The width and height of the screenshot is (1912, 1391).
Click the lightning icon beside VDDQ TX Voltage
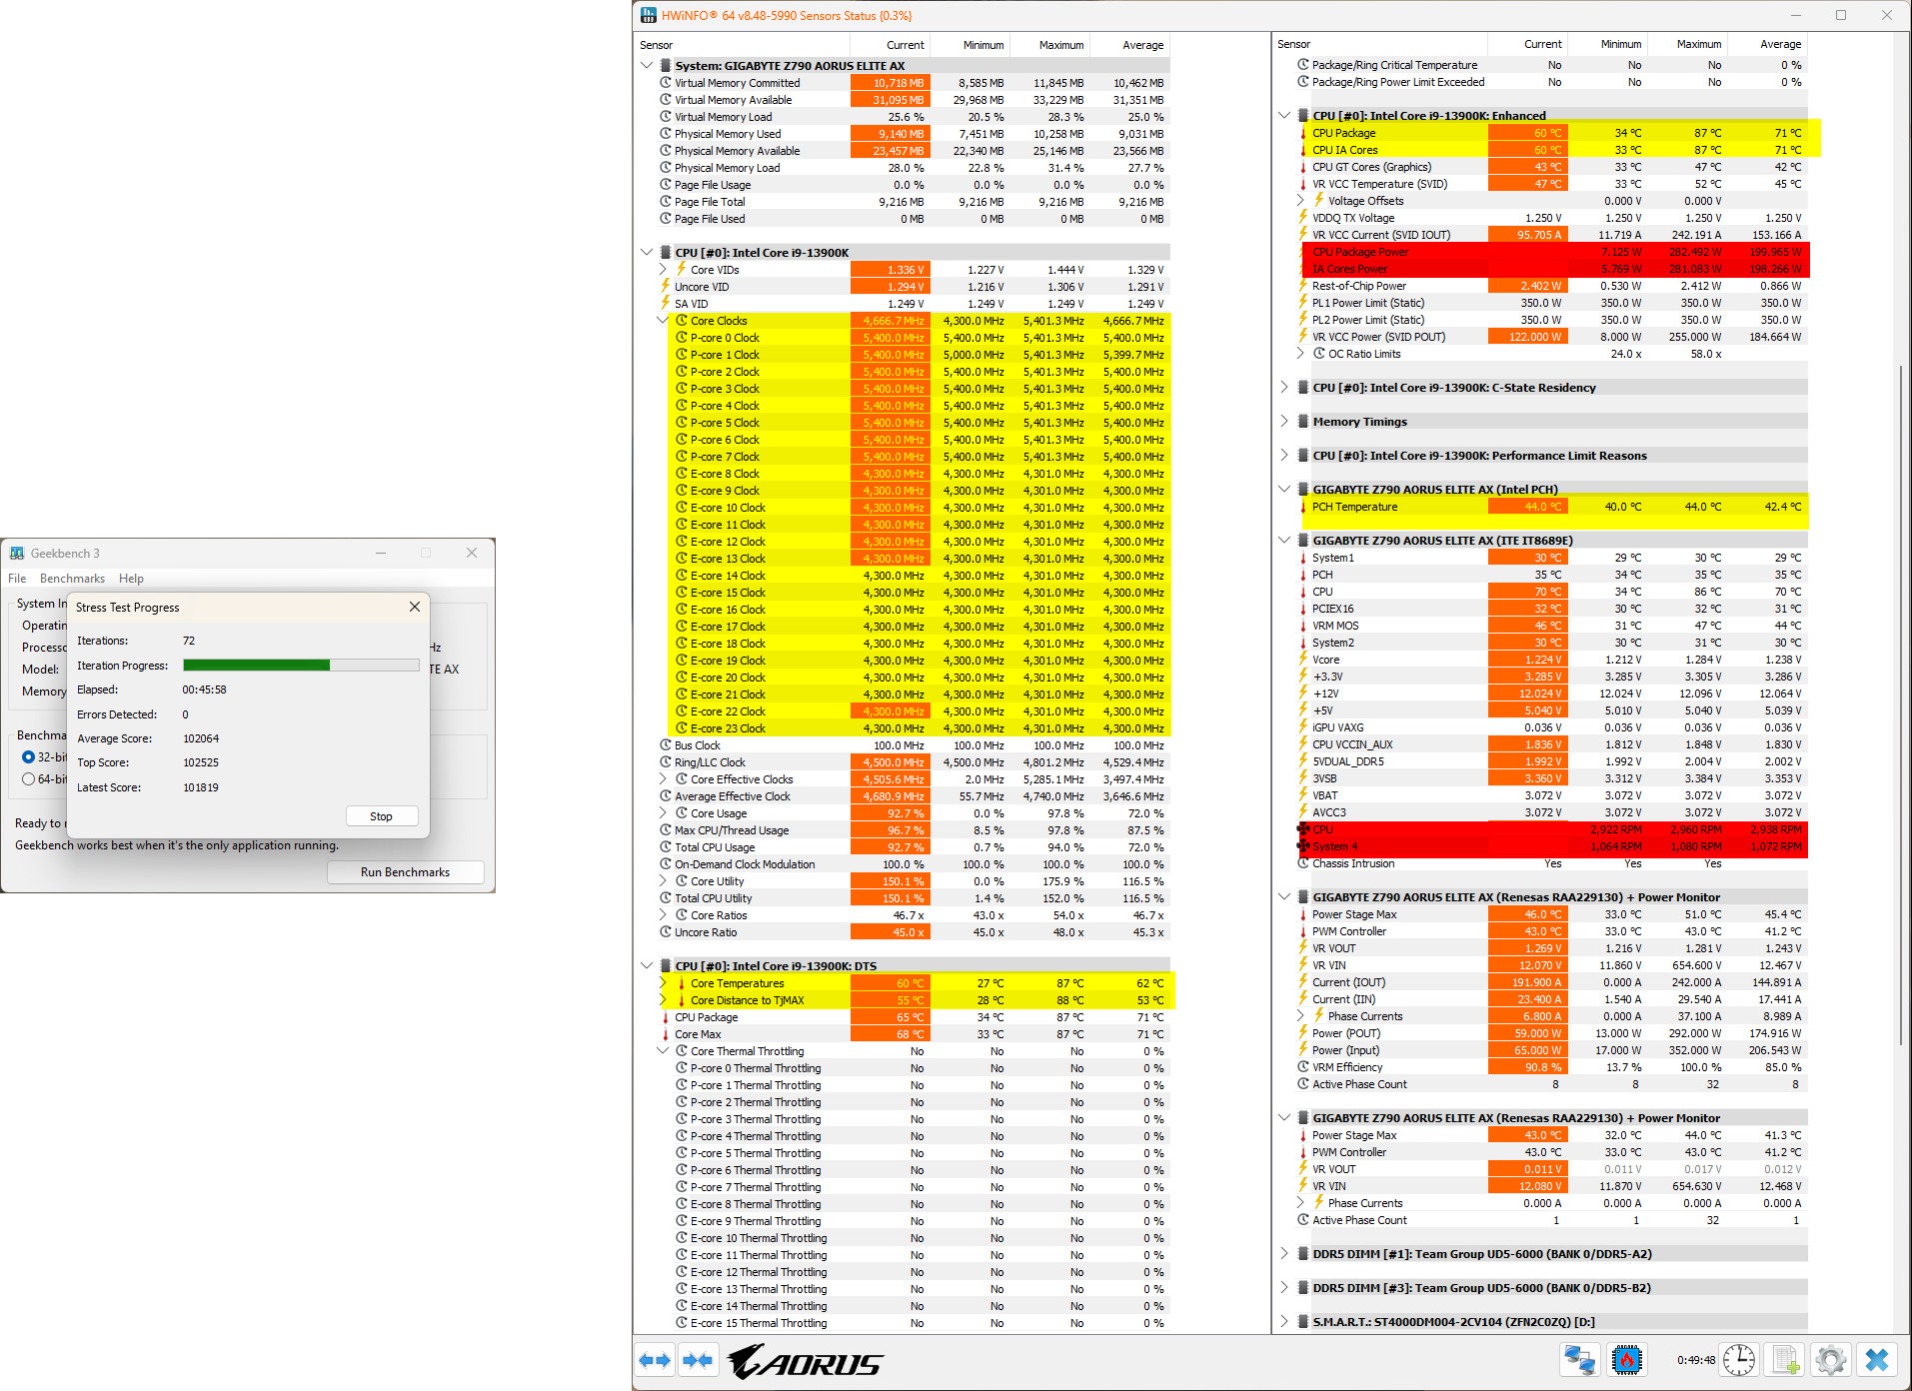1303,218
